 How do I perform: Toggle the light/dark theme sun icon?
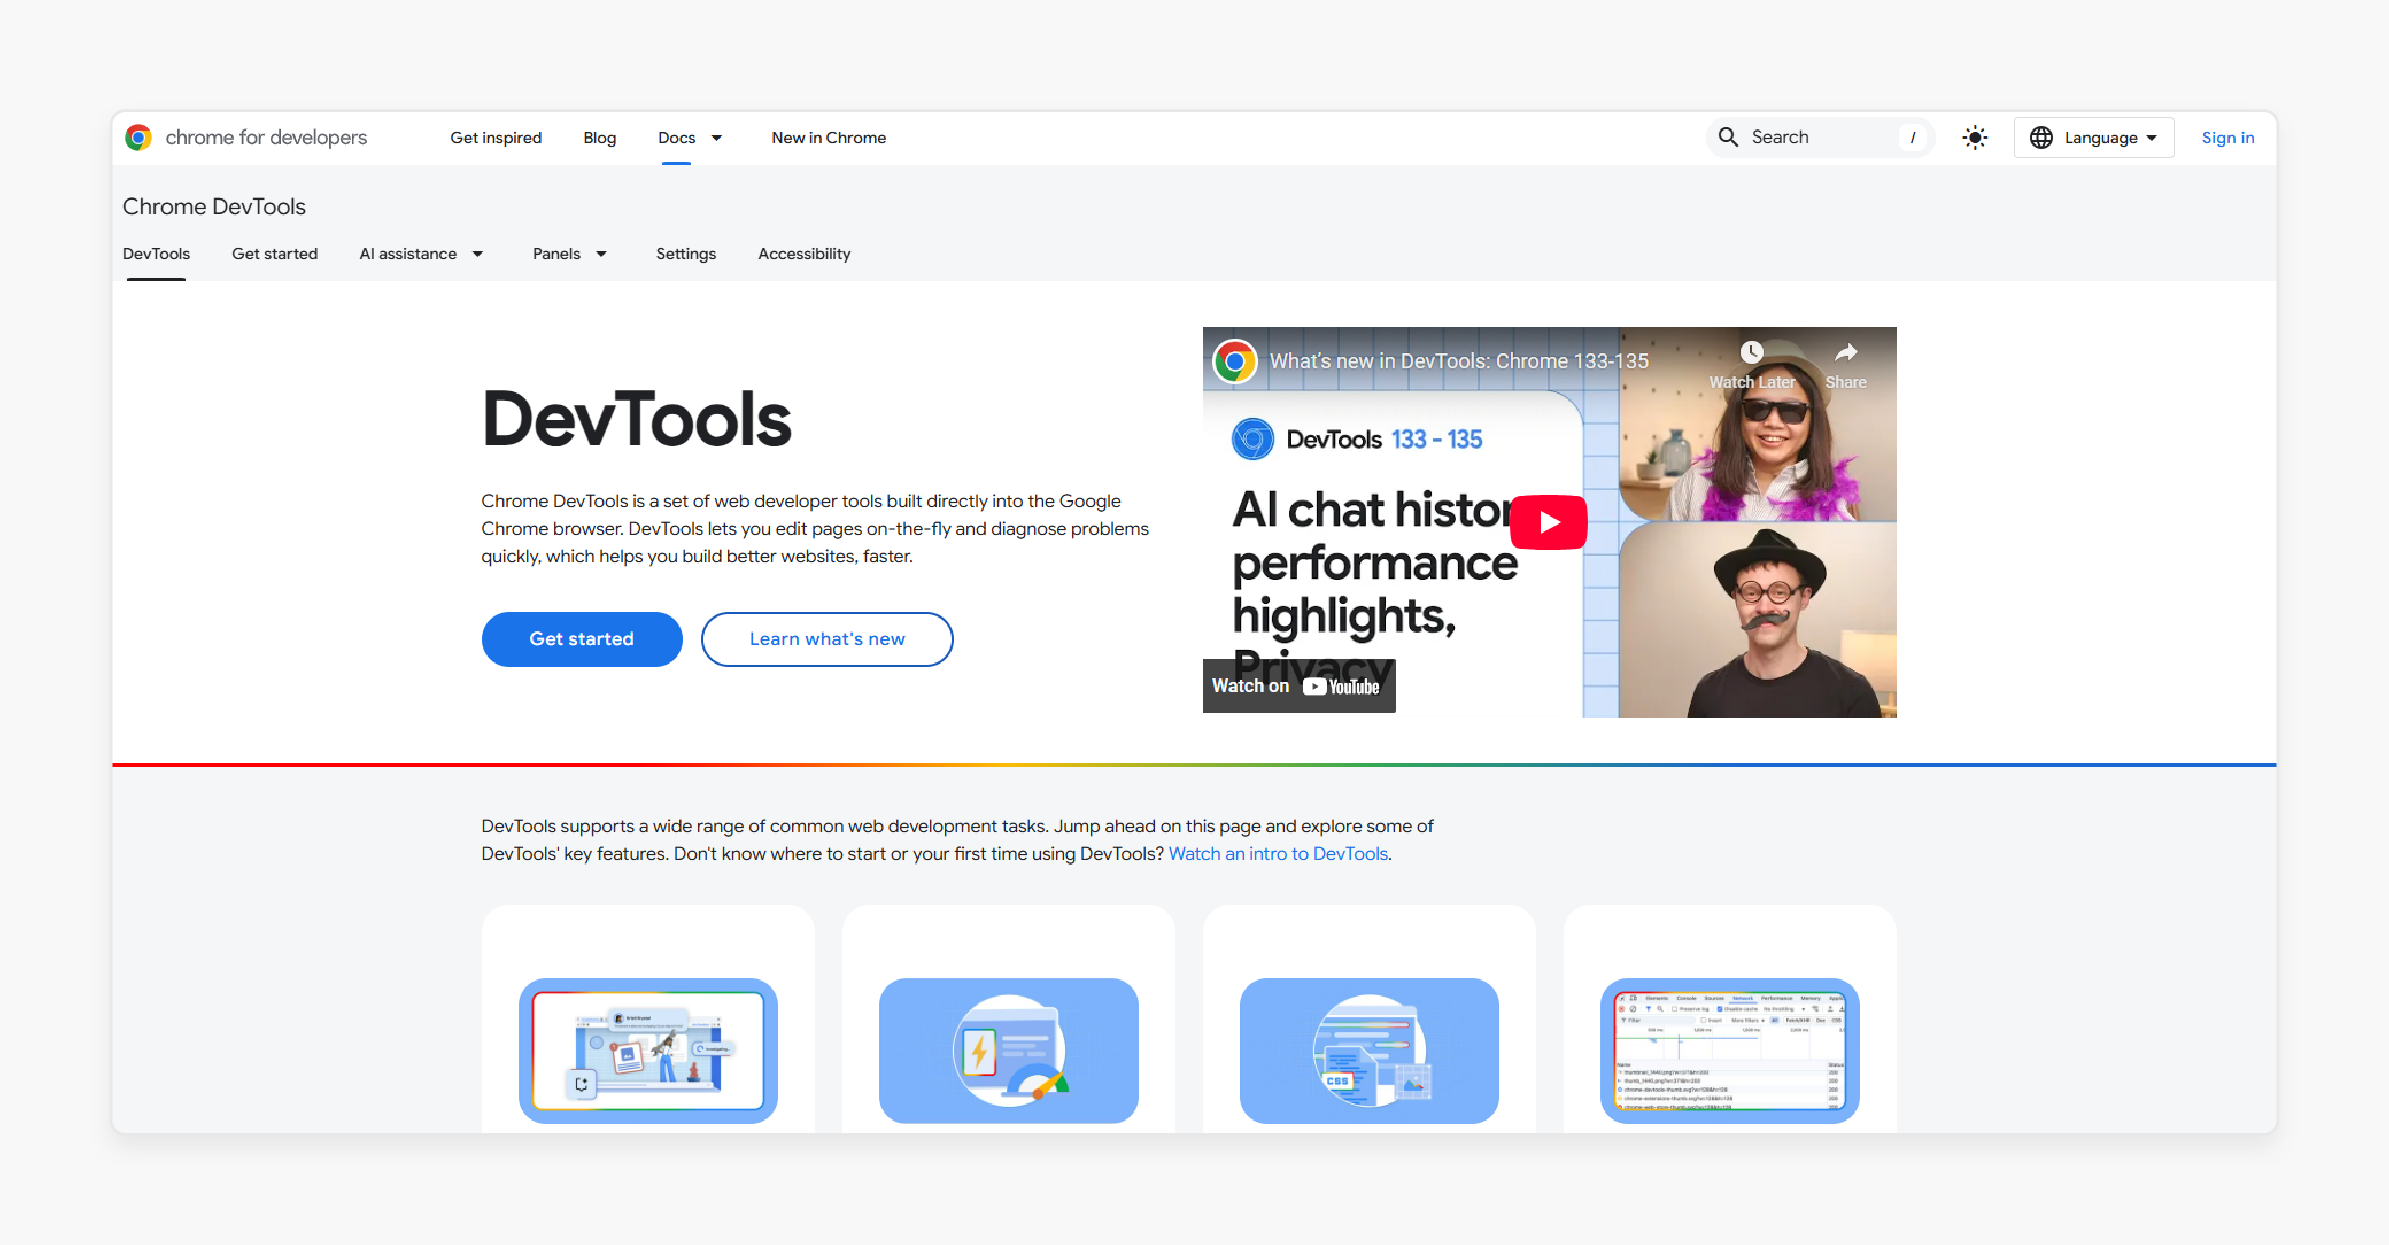1975,137
